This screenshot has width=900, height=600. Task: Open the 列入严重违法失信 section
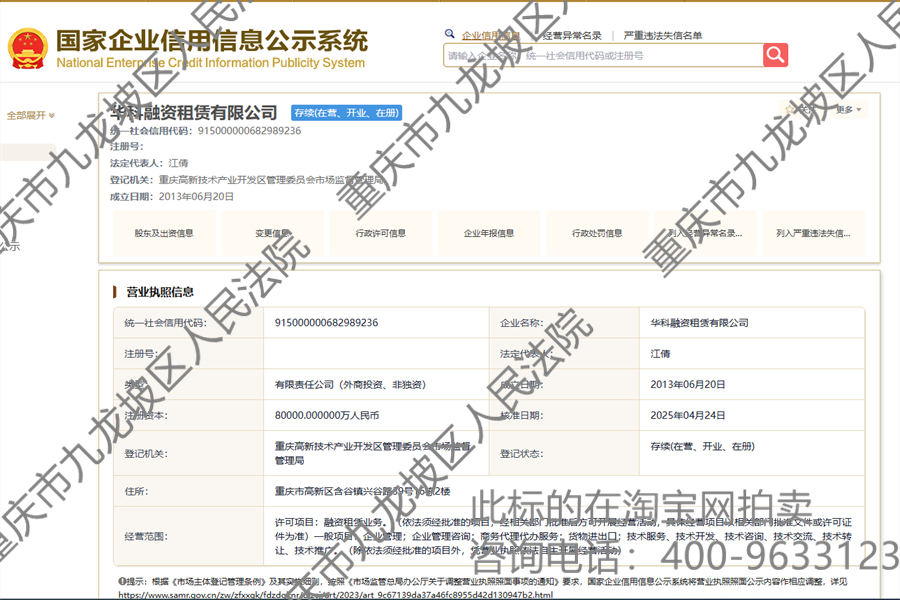[x=813, y=233]
